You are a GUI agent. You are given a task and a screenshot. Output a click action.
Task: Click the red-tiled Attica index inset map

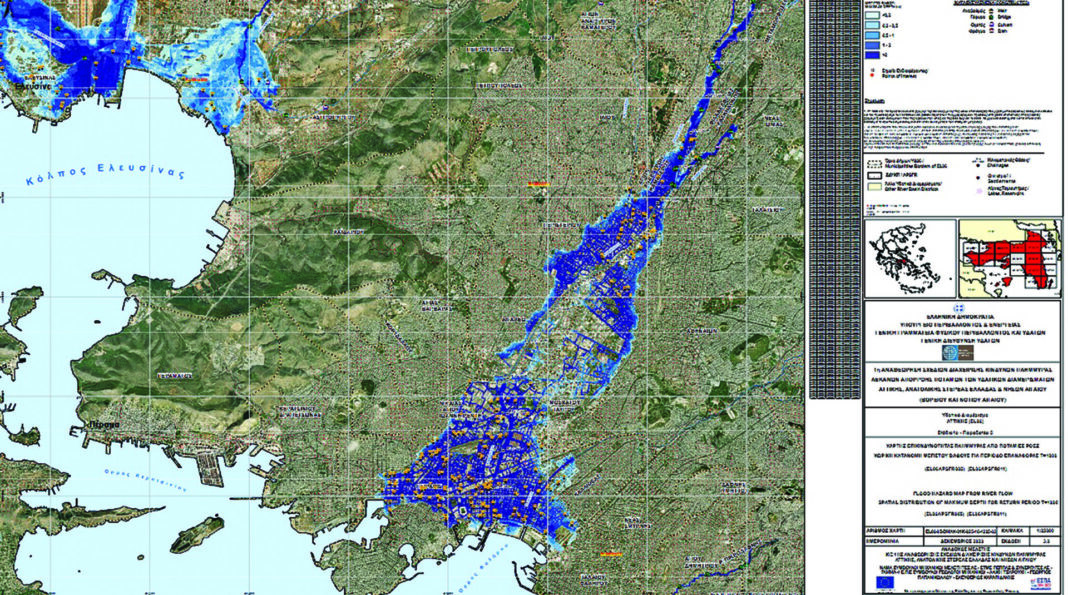coord(1010,255)
